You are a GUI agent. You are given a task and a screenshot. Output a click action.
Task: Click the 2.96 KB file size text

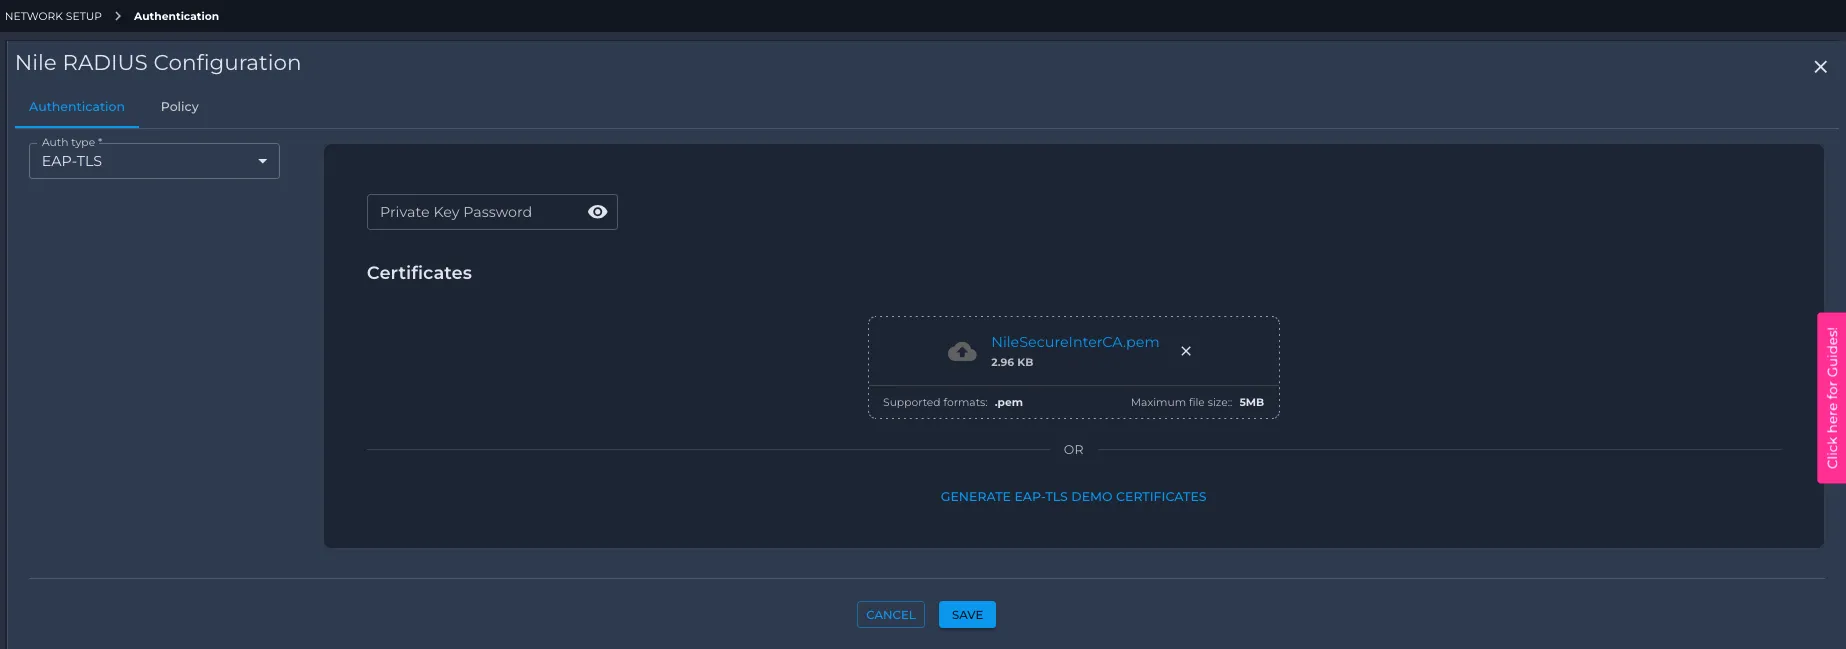coord(1012,363)
